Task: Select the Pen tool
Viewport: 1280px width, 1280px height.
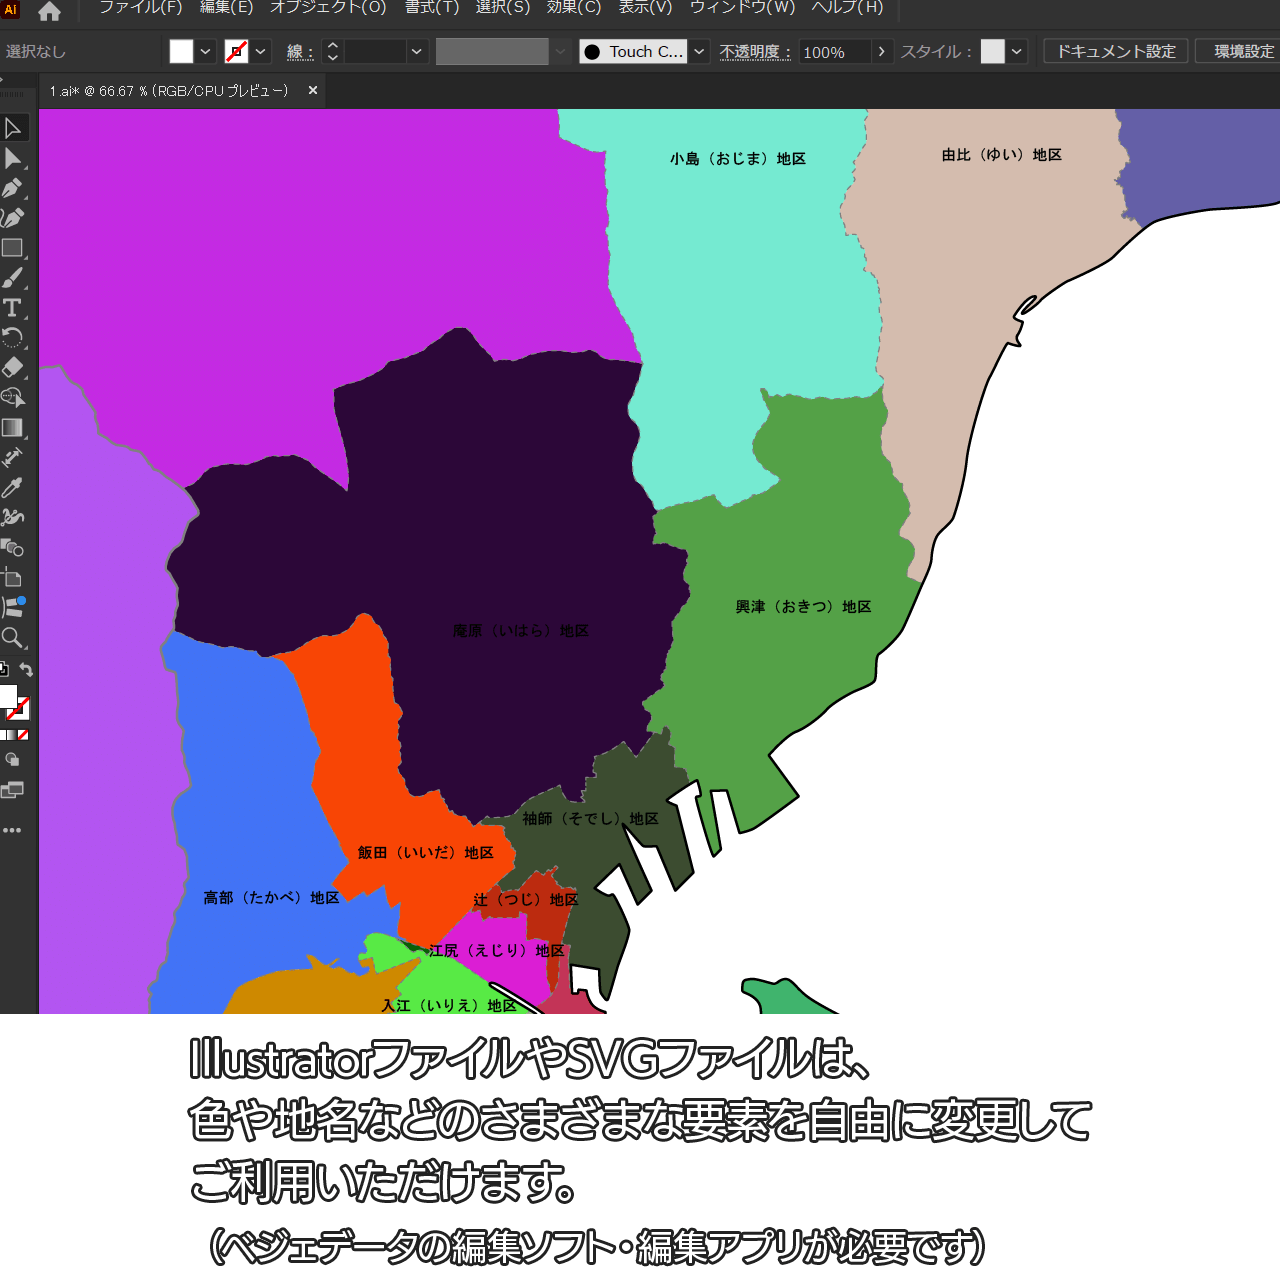Action: (13, 188)
